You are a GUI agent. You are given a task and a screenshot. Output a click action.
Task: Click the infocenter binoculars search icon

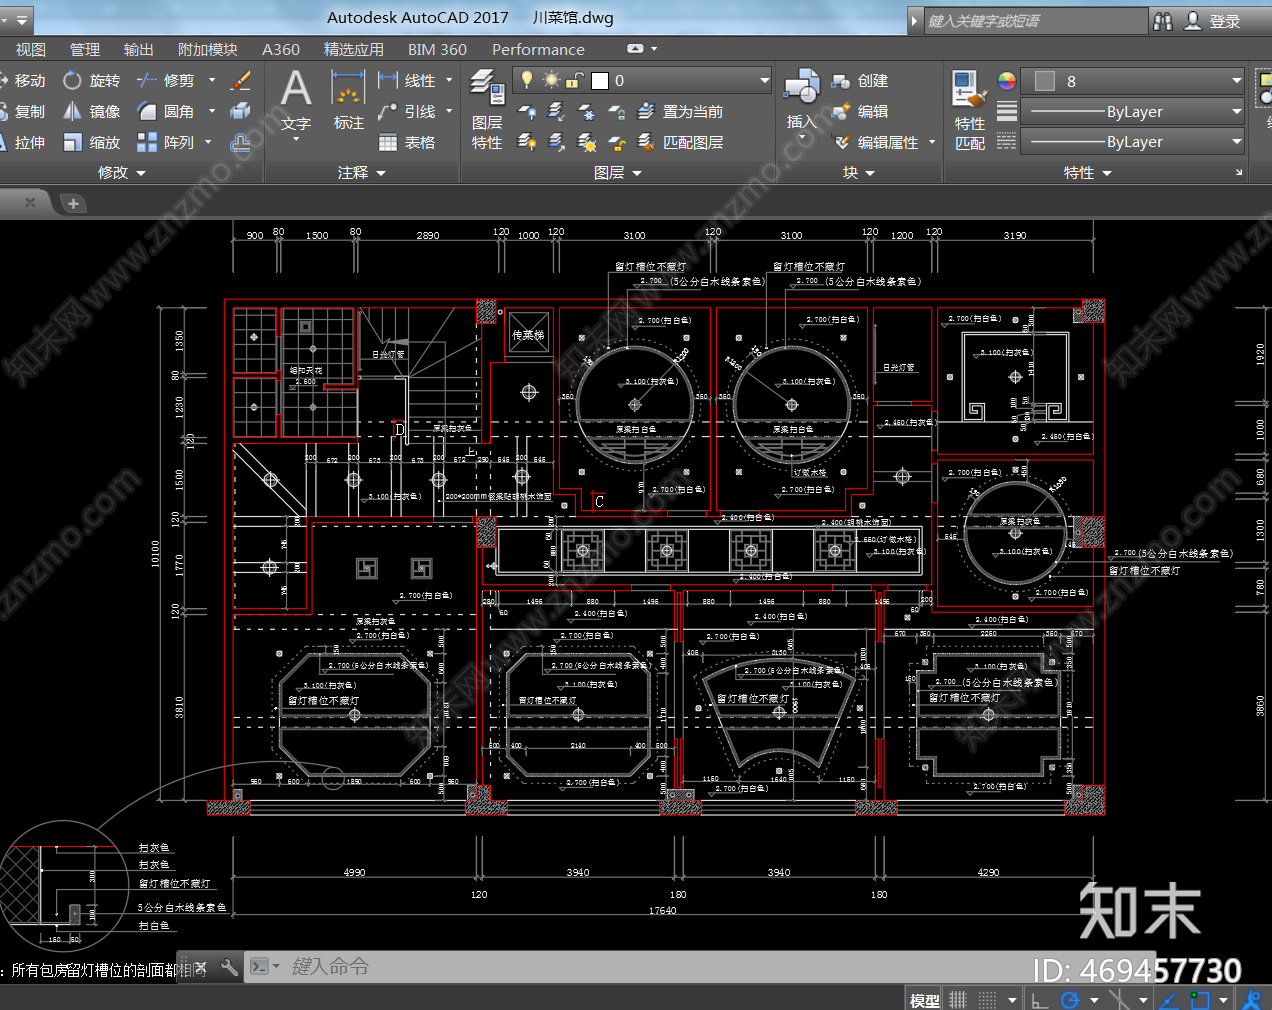[x=1163, y=21]
